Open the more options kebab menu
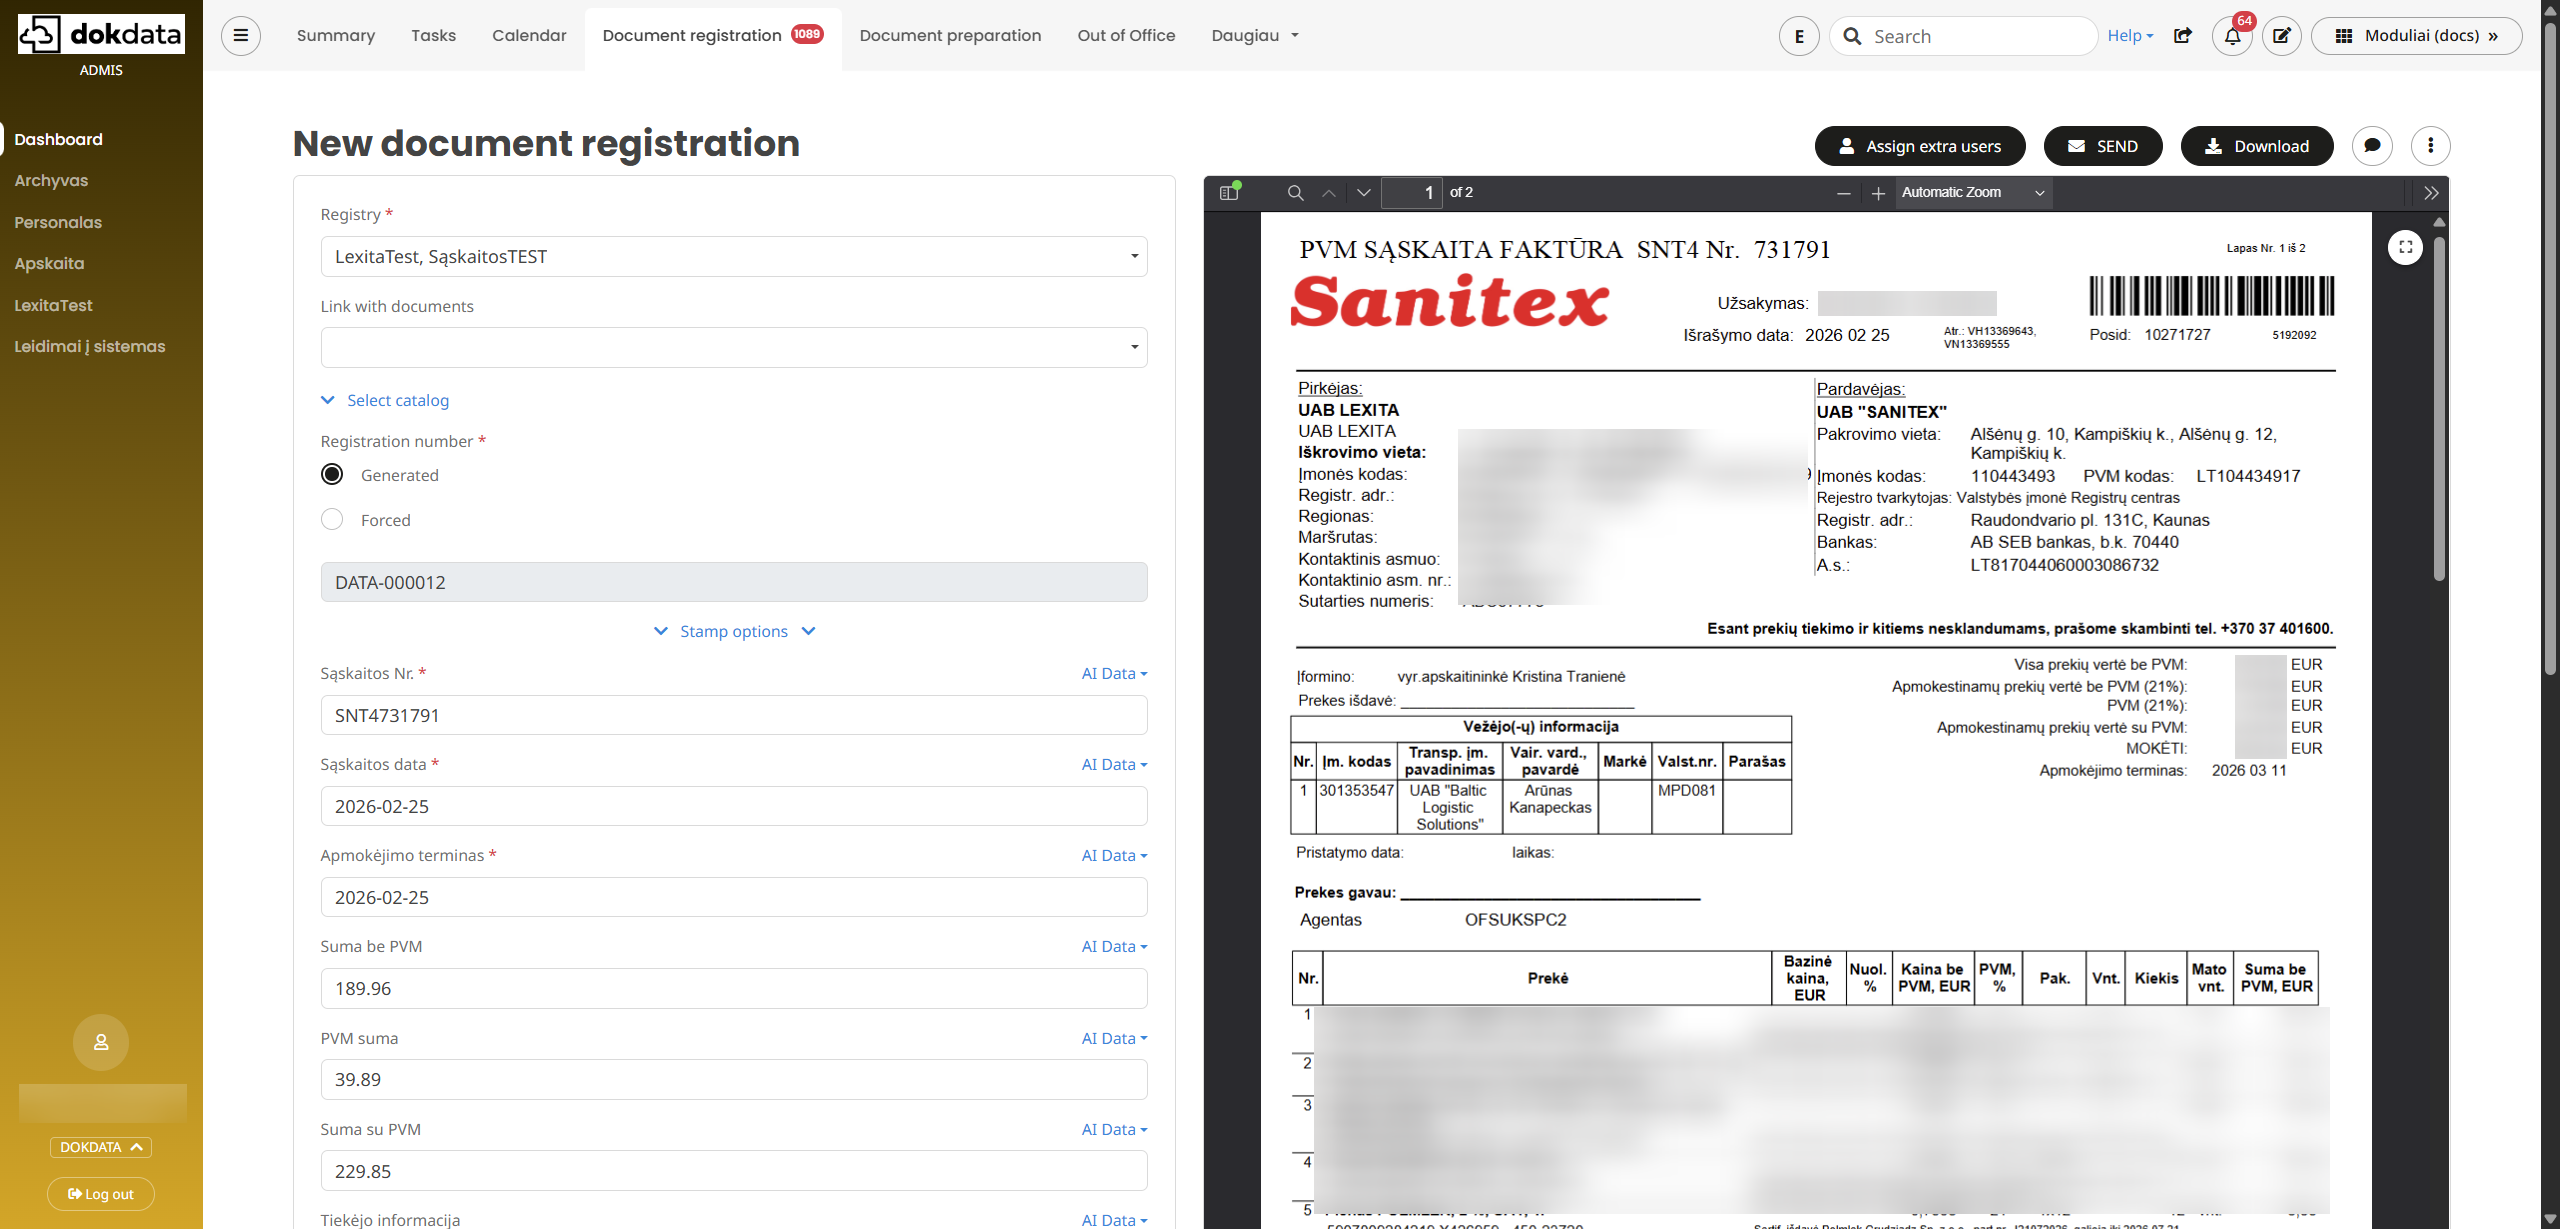 point(2431,146)
